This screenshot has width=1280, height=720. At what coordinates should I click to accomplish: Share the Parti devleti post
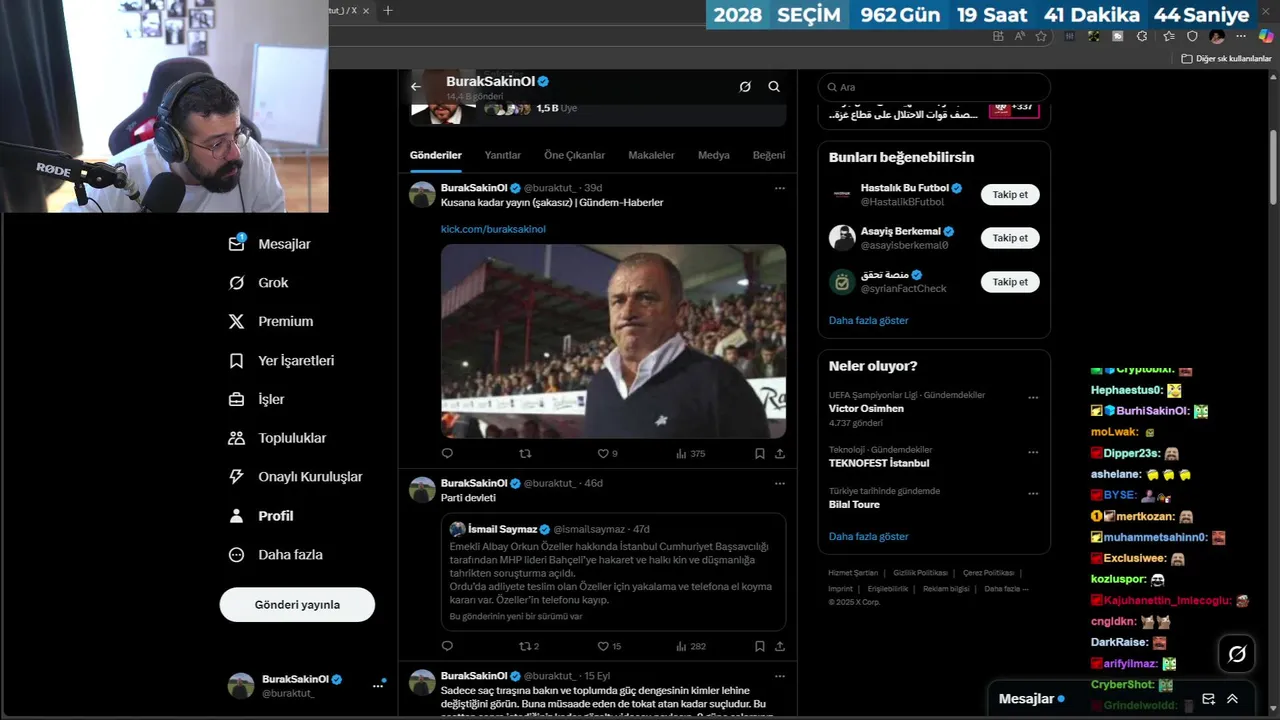780,646
